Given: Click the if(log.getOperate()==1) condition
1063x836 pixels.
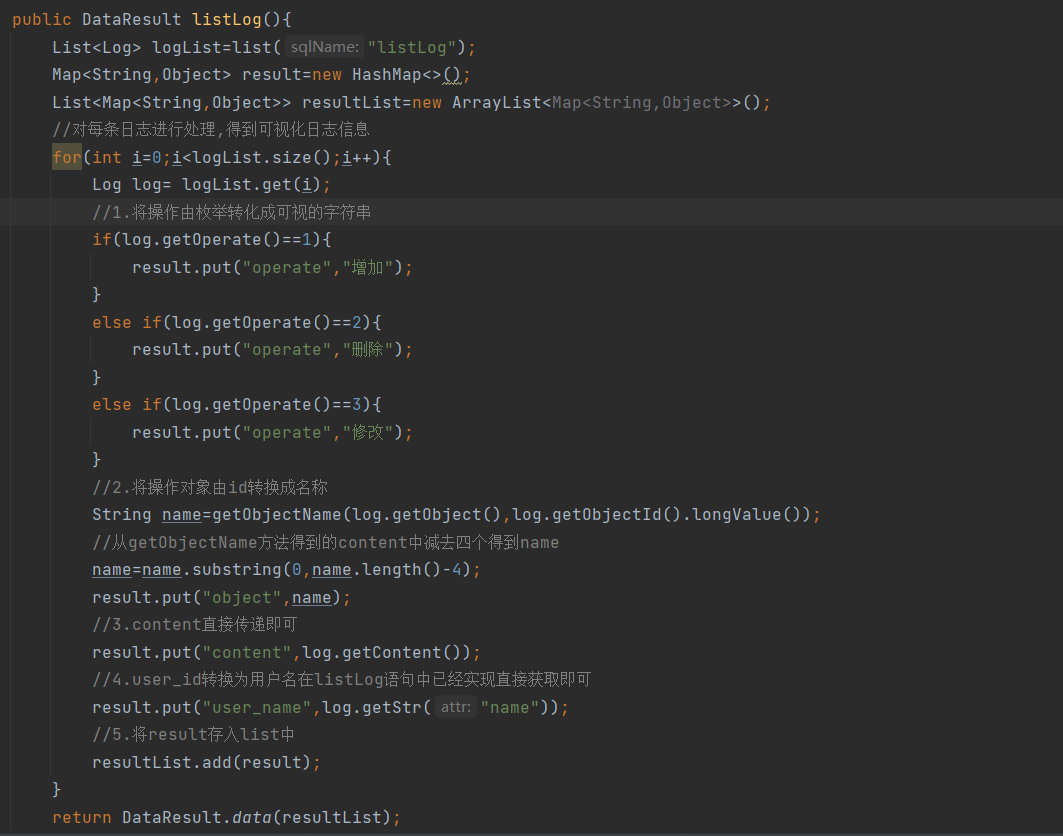Looking at the screenshot, I should (x=212, y=239).
